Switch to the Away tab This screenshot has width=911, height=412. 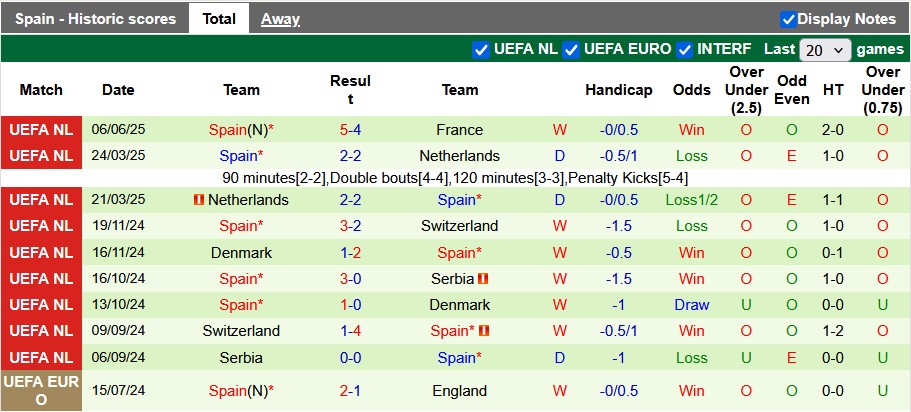tap(280, 19)
